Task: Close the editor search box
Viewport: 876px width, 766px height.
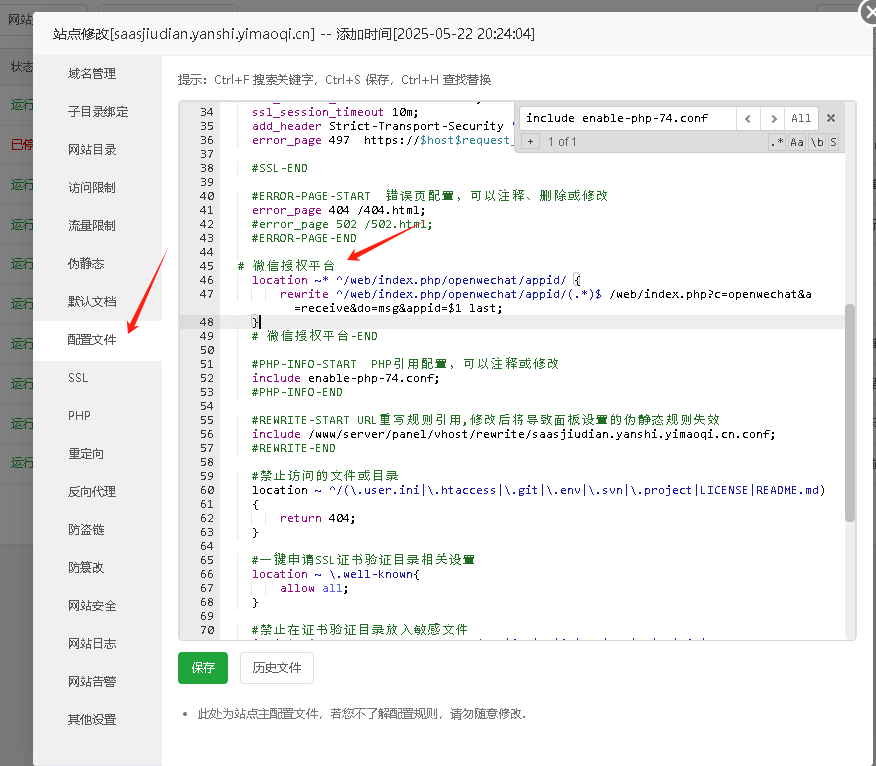Action: 831,118
